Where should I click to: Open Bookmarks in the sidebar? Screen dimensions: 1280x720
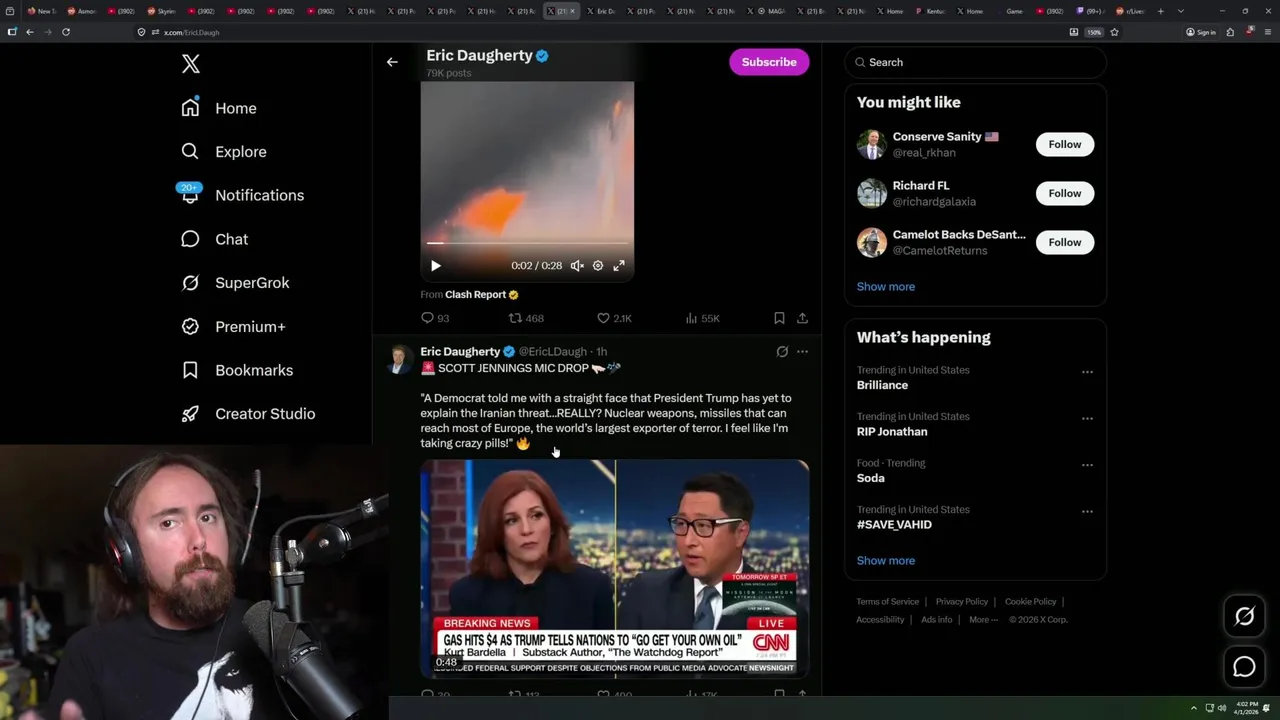tap(237, 370)
